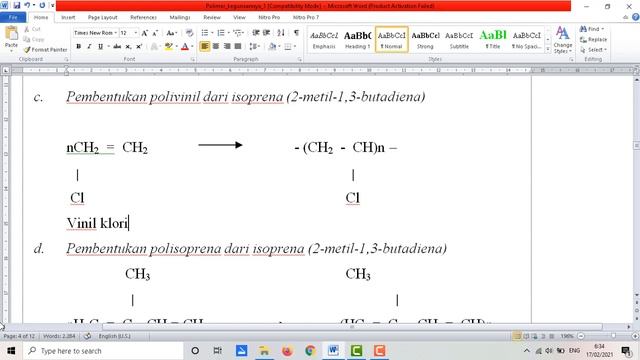The width and height of the screenshot is (640, 360).
Task: Click the text highlight color button
Action: [x=168, y=47]
